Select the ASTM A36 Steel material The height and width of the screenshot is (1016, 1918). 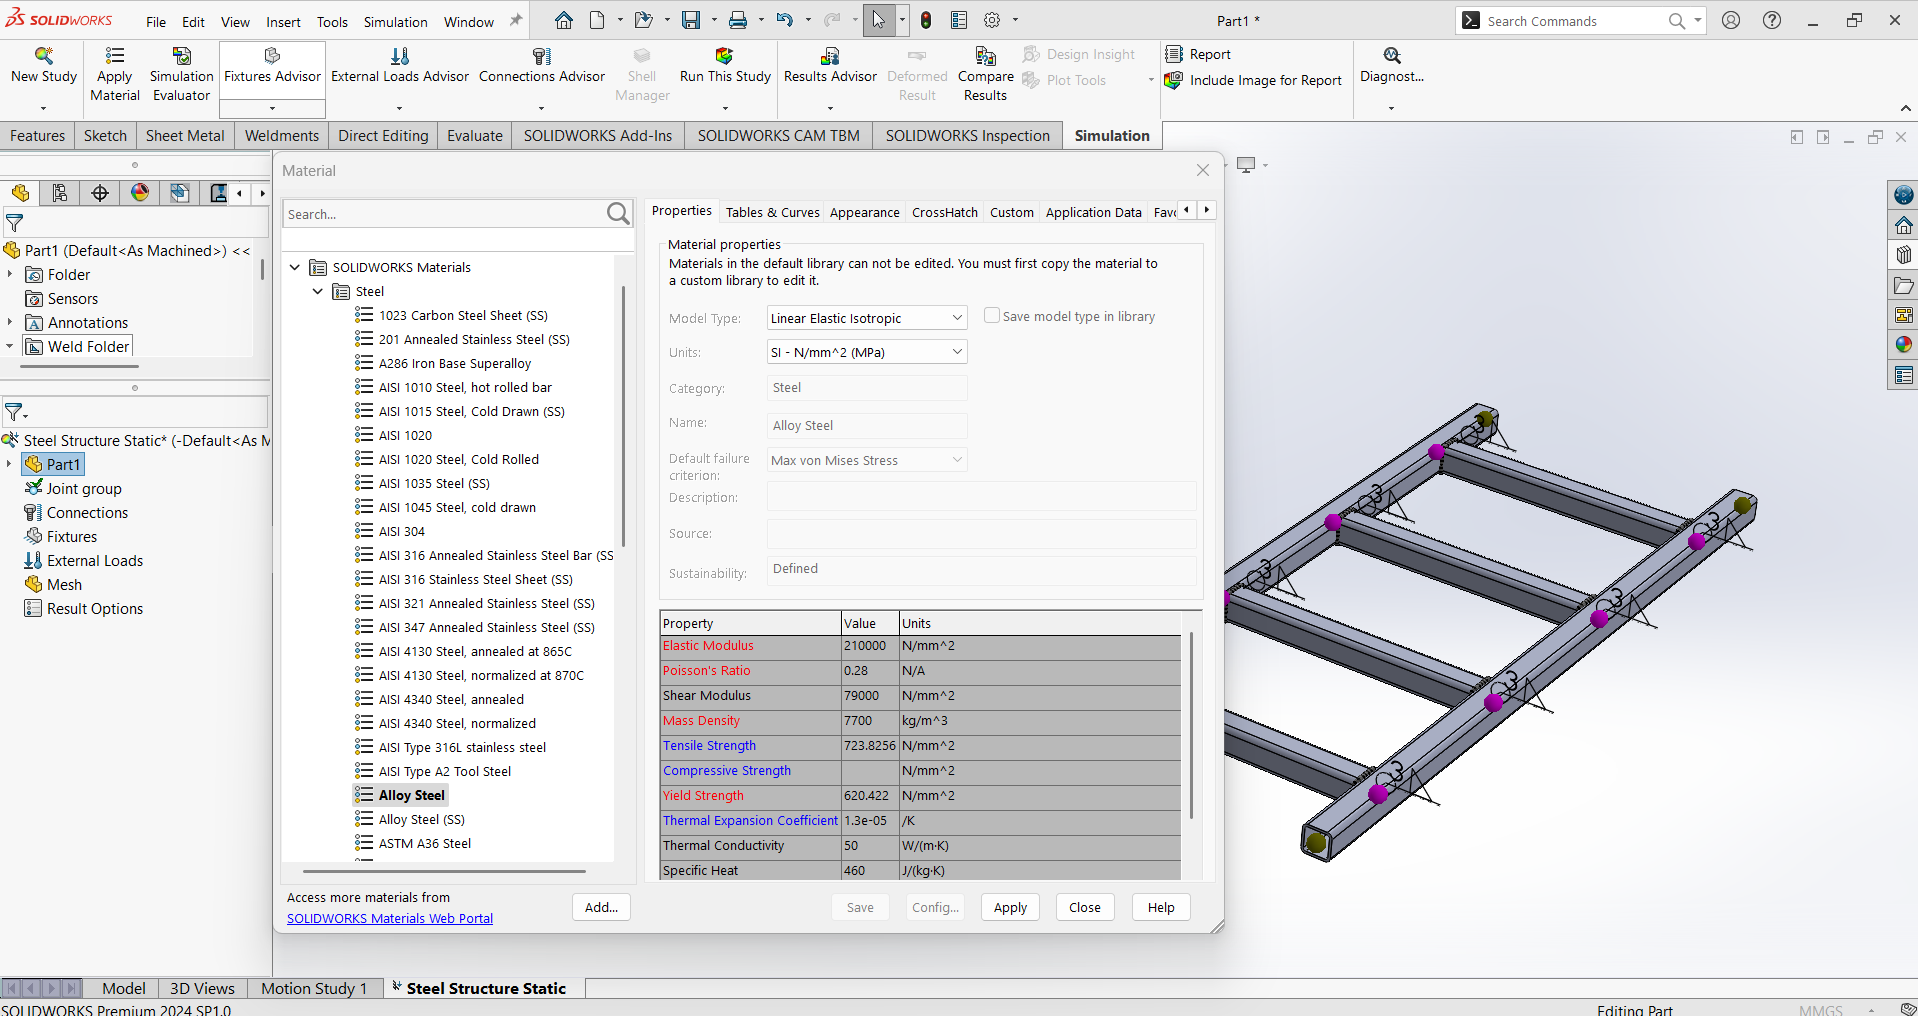pos(425,843)
